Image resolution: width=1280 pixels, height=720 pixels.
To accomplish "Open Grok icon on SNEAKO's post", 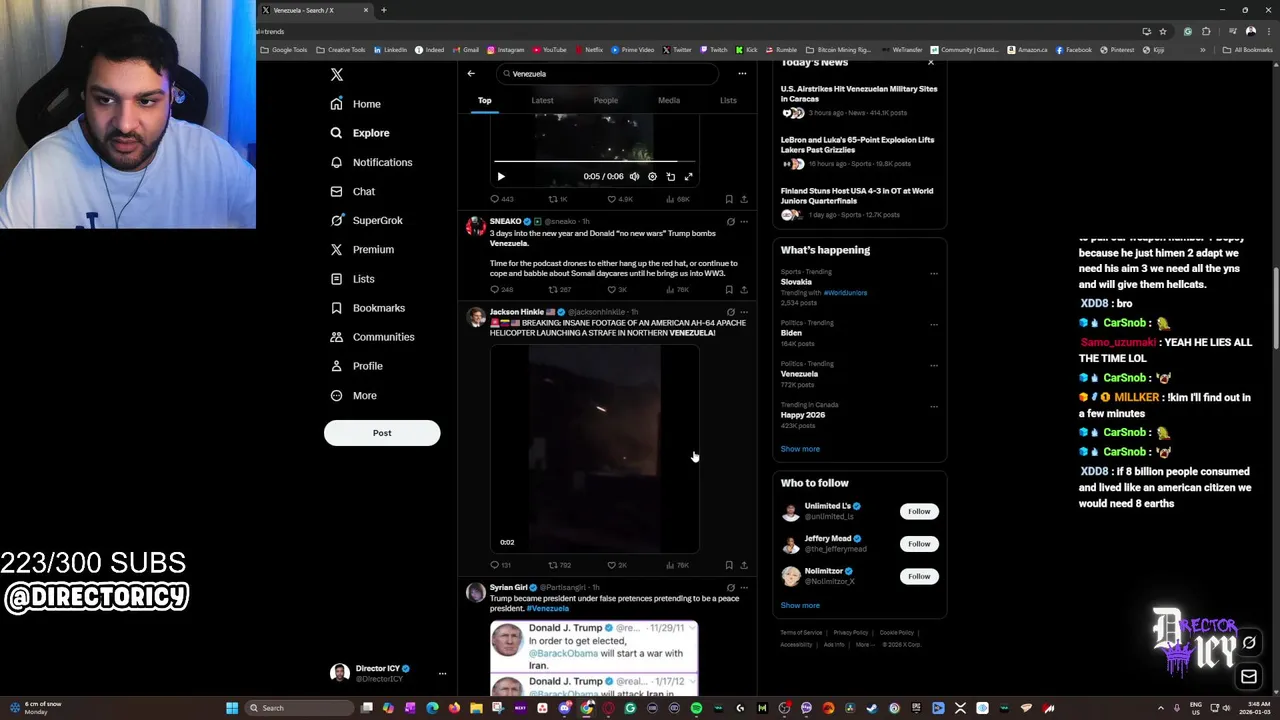I will [x=730, y=222].
